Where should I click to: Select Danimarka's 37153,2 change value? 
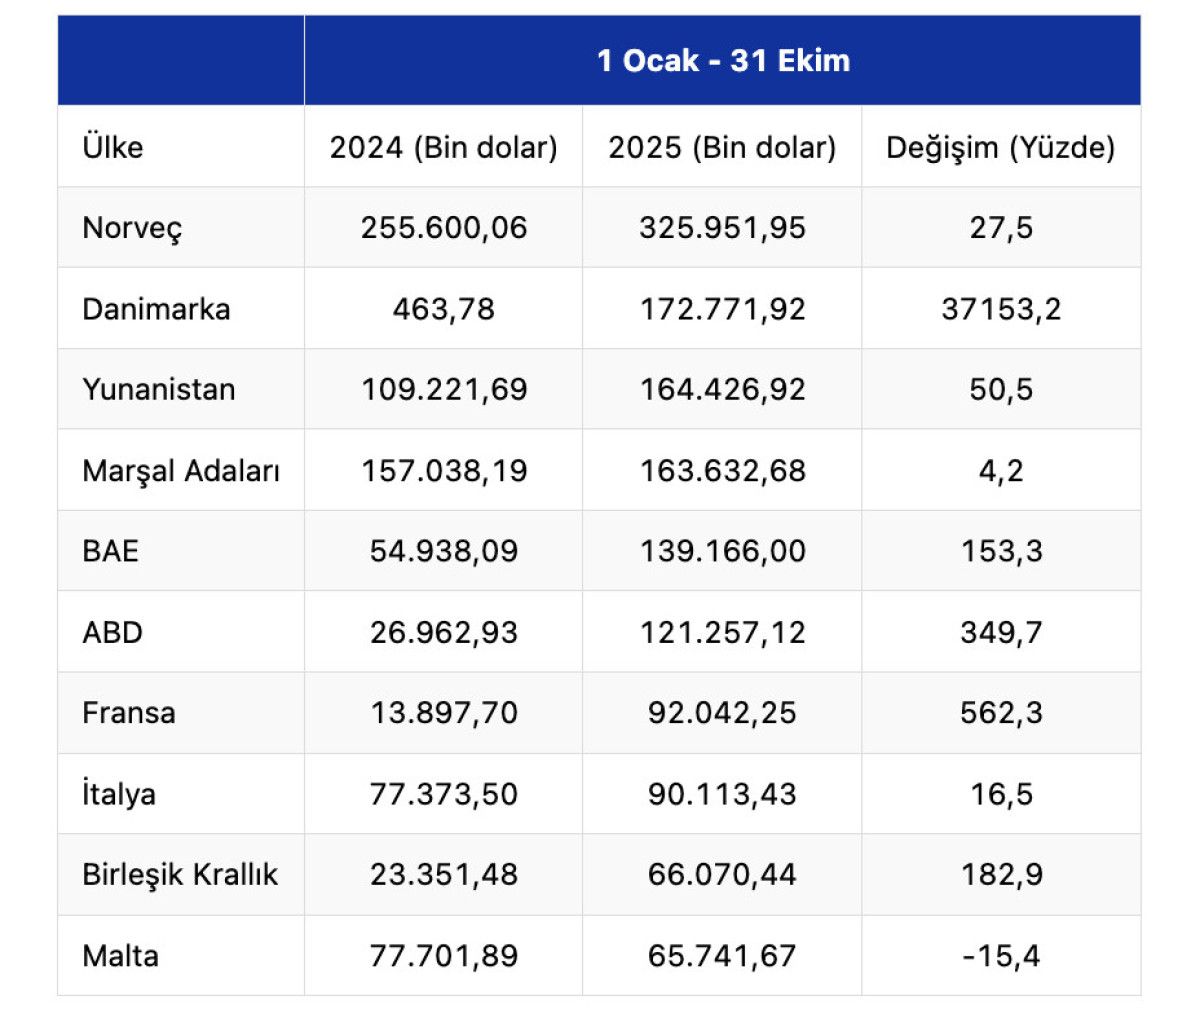pyautogui.click(x=1001, y=309)
